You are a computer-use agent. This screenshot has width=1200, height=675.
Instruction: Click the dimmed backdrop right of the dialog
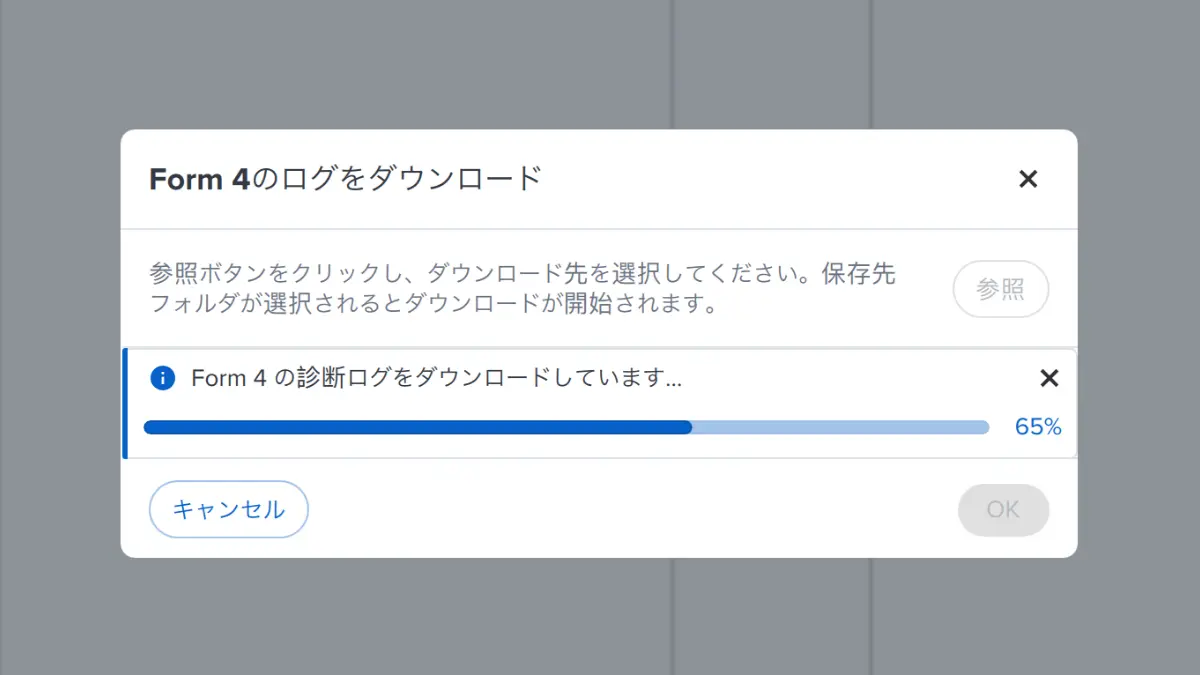1140,340
